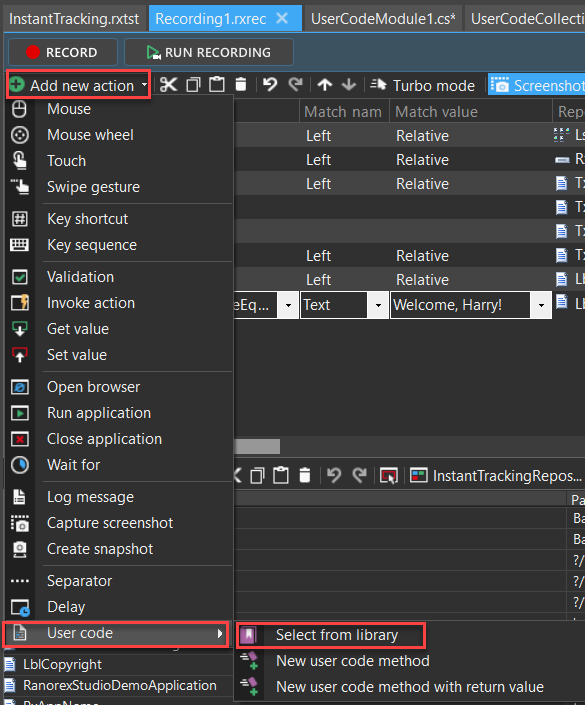Click the Welcome, Harry! match value field
This screenshot has width=585, height=712.
(x=460, y=305)
